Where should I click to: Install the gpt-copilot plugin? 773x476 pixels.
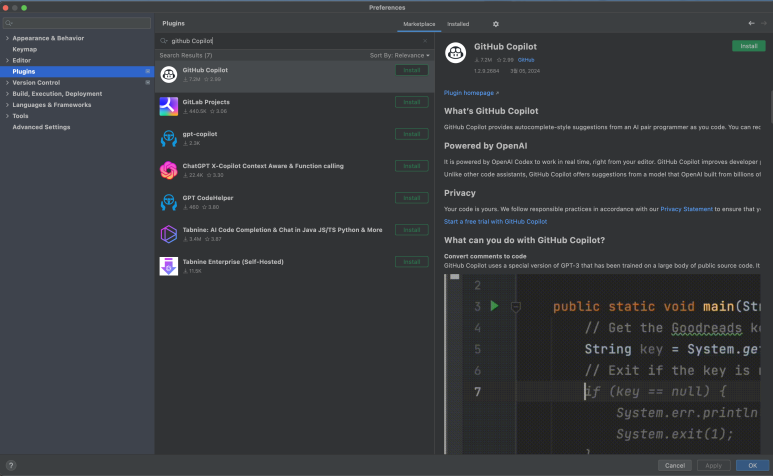412,134
